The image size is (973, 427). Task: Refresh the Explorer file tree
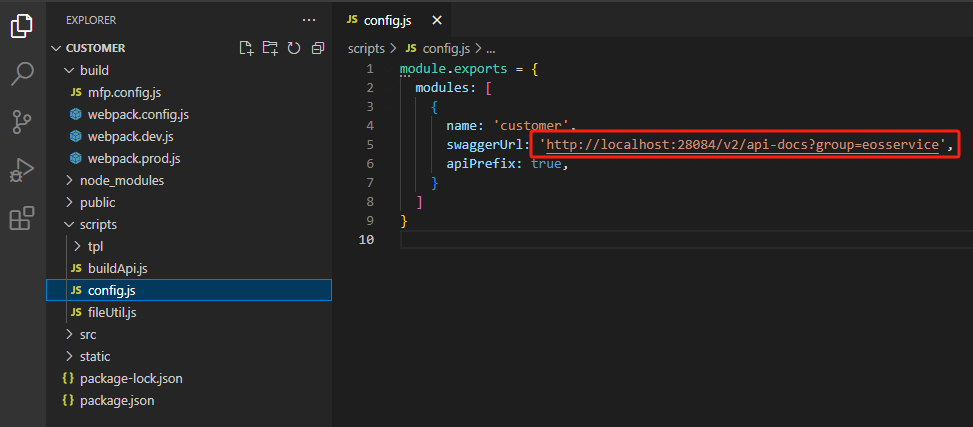click(x=294, y=48)
